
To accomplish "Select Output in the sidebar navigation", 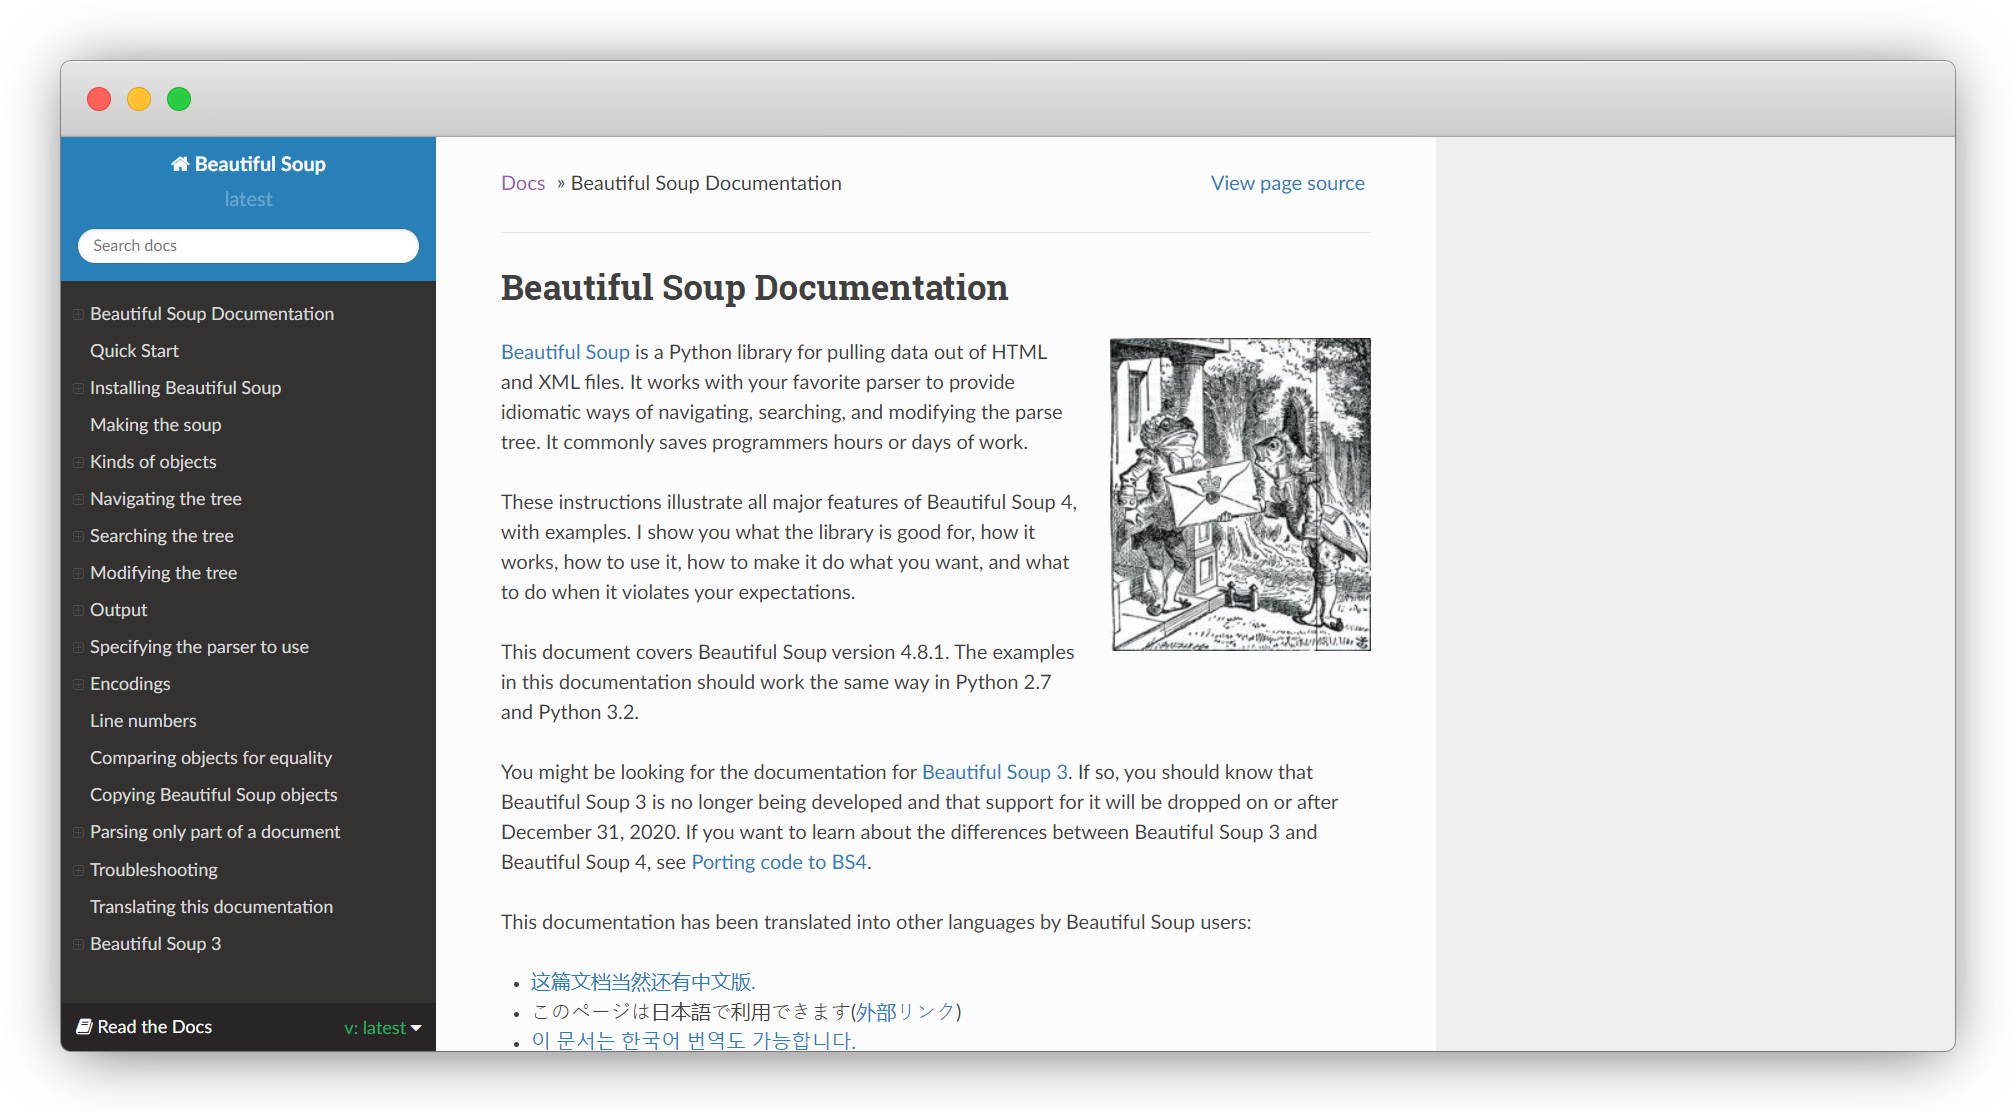I will pos(118,610).
